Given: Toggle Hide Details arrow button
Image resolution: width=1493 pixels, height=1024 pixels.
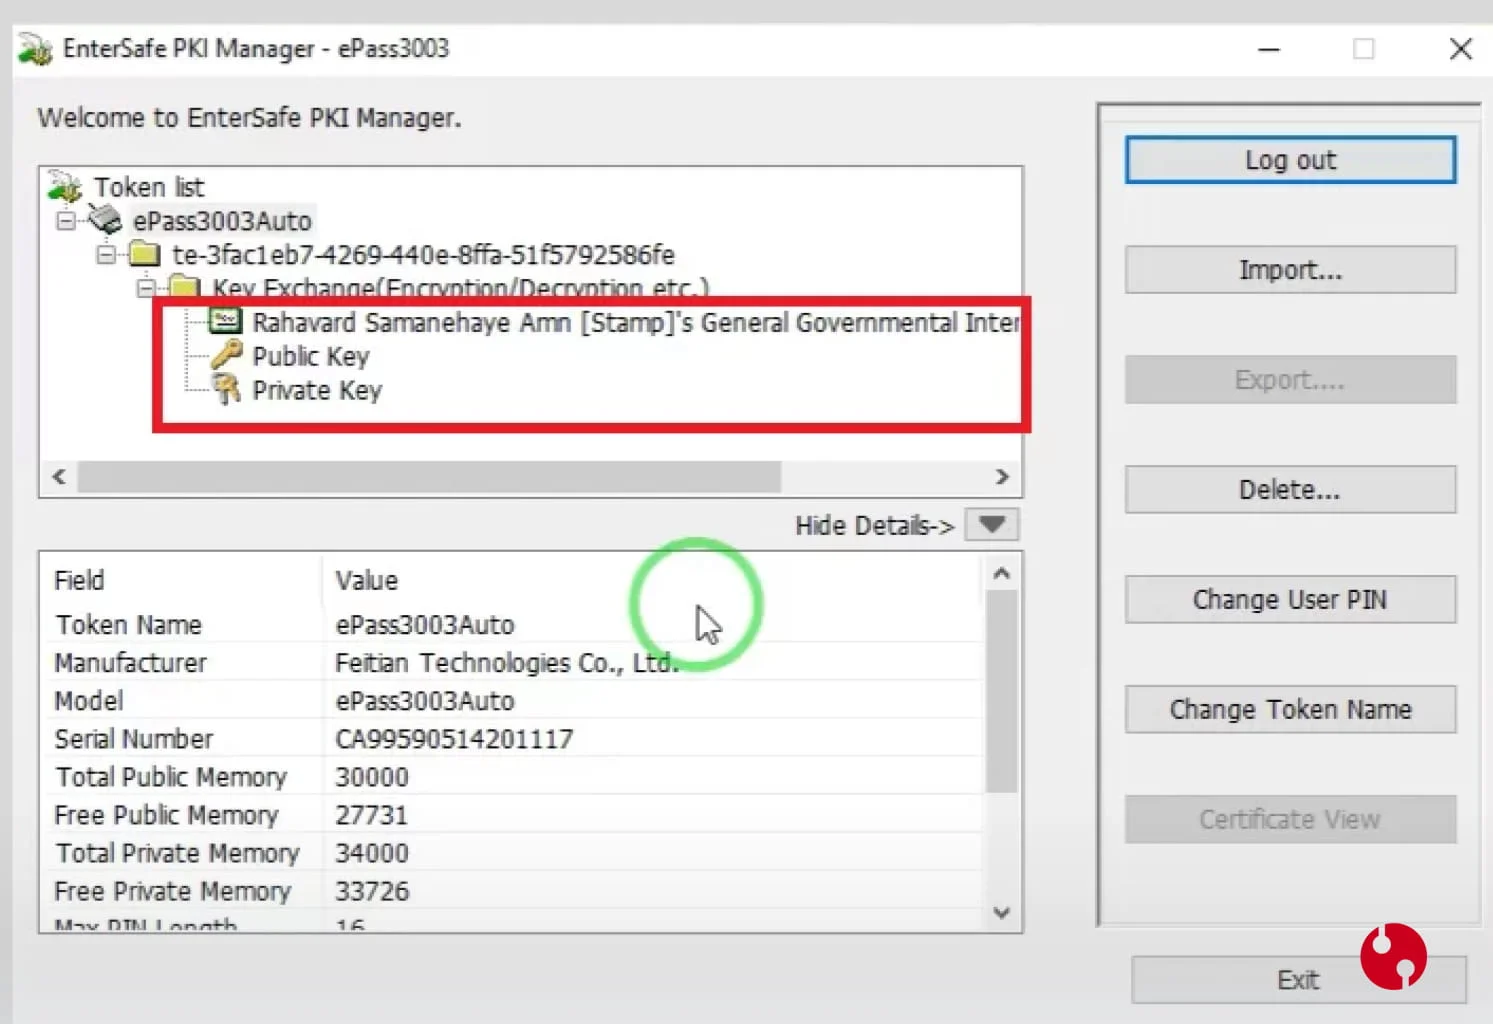Looking at the screenshot, I should click(x=991, y=524).
